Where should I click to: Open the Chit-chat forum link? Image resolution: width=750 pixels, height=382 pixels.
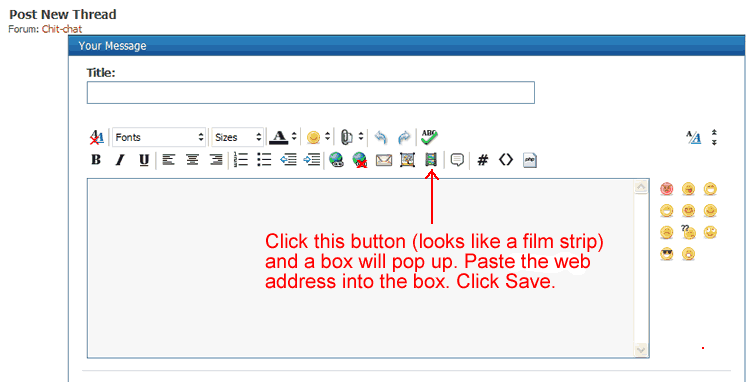(62, 29)
